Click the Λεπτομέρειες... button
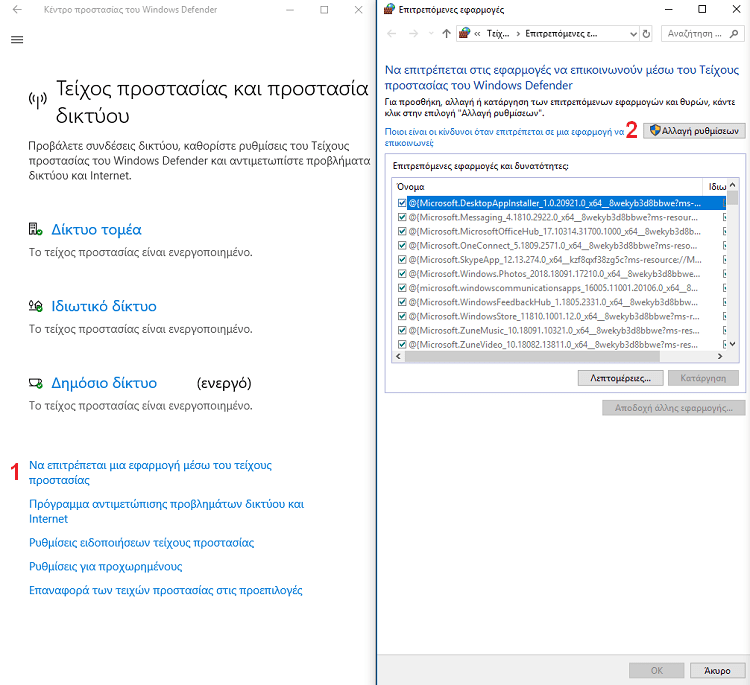 620,378
